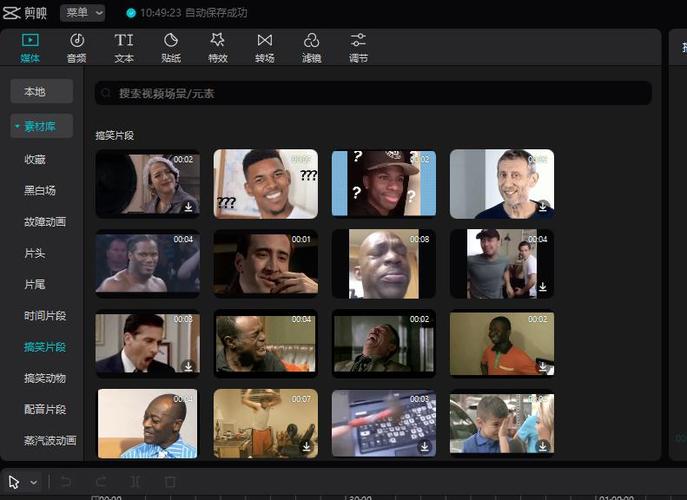Open the 菜单 dropdown menu
The width and height of the screenshot is (687, 500).
tap(82, 13)
